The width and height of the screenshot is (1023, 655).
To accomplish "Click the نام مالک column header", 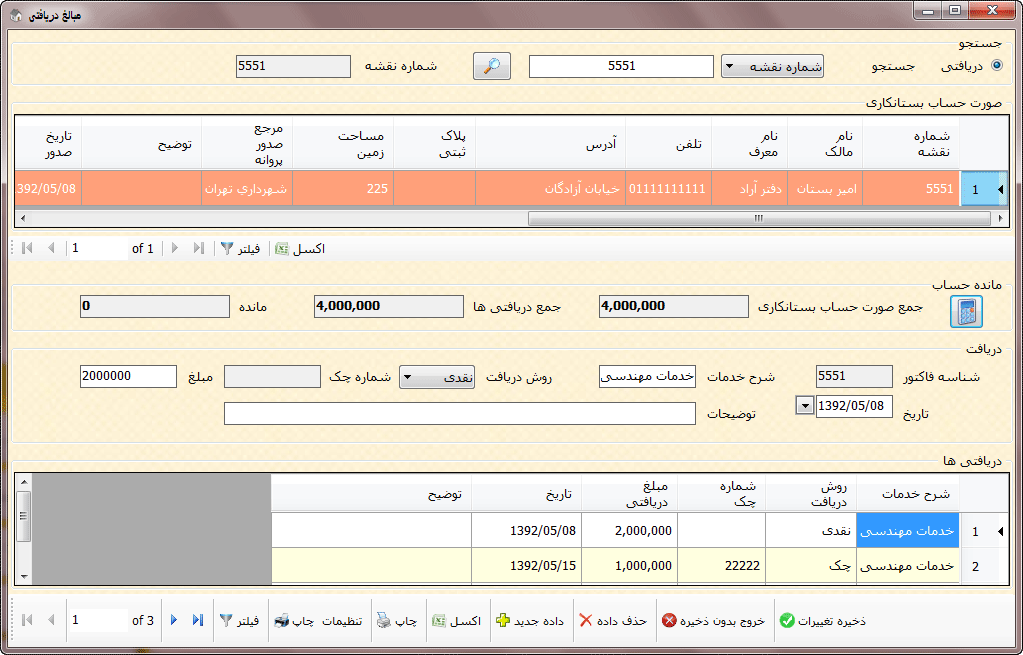I will (x=826, y=144).
